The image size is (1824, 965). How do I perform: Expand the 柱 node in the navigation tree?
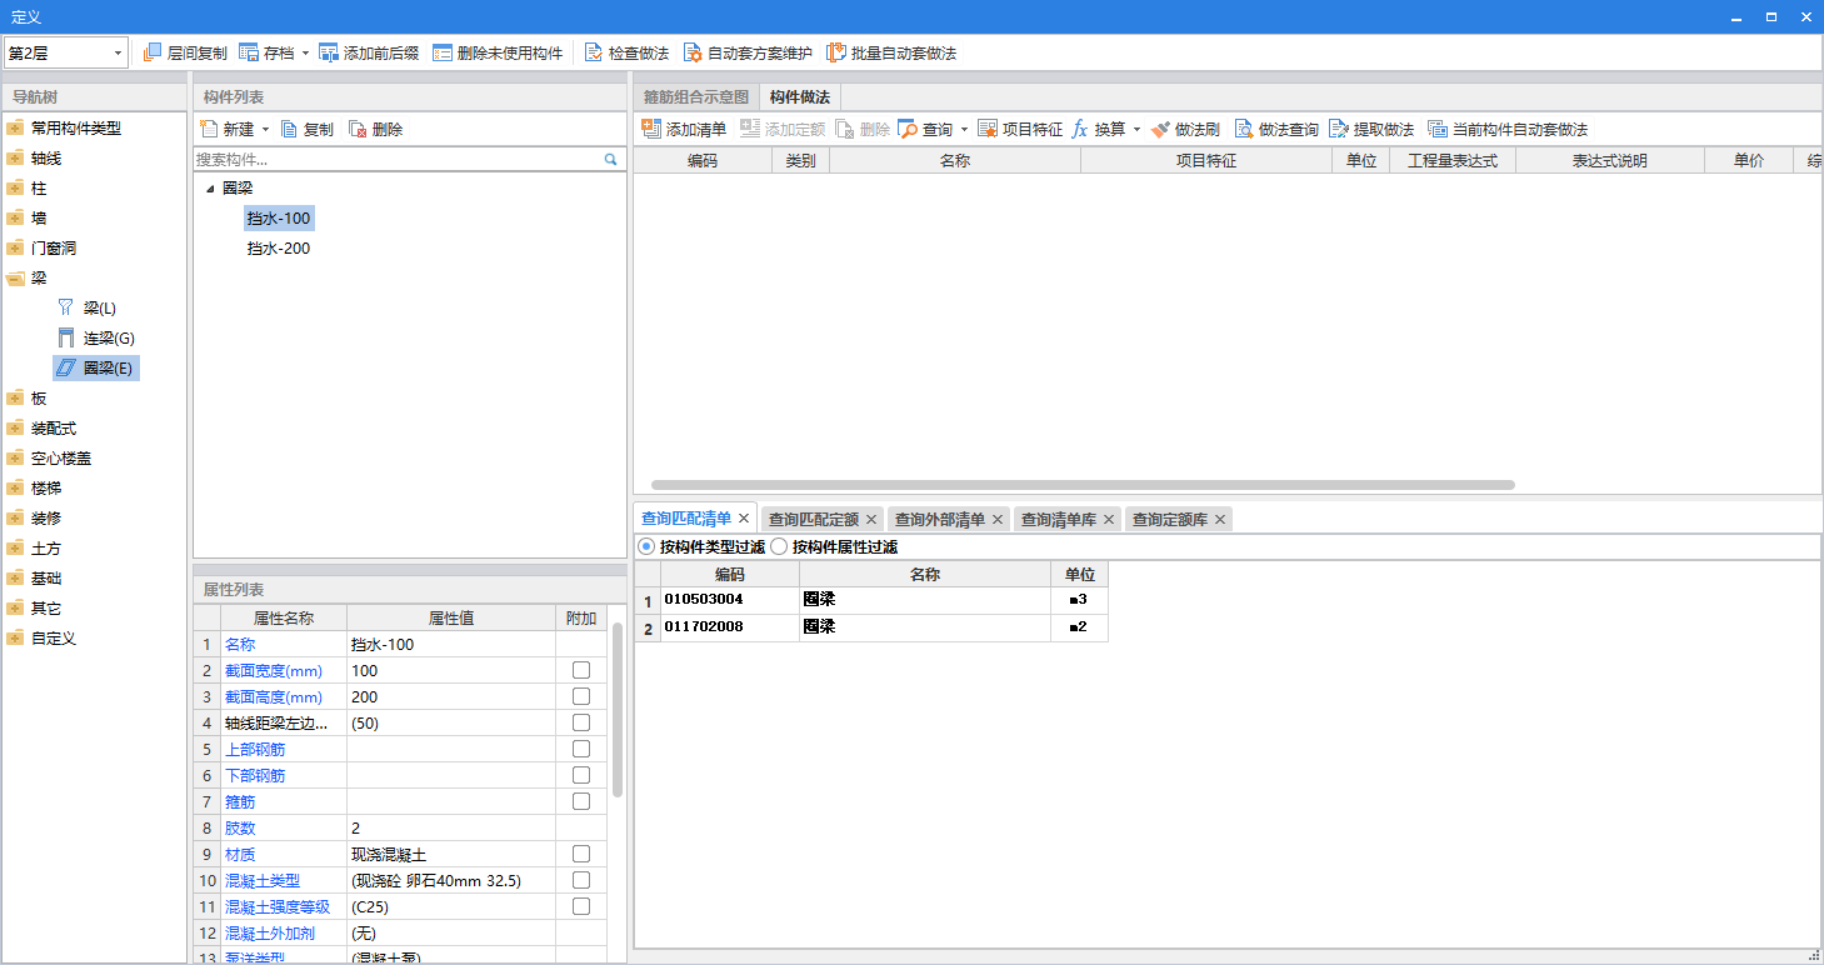15,188
